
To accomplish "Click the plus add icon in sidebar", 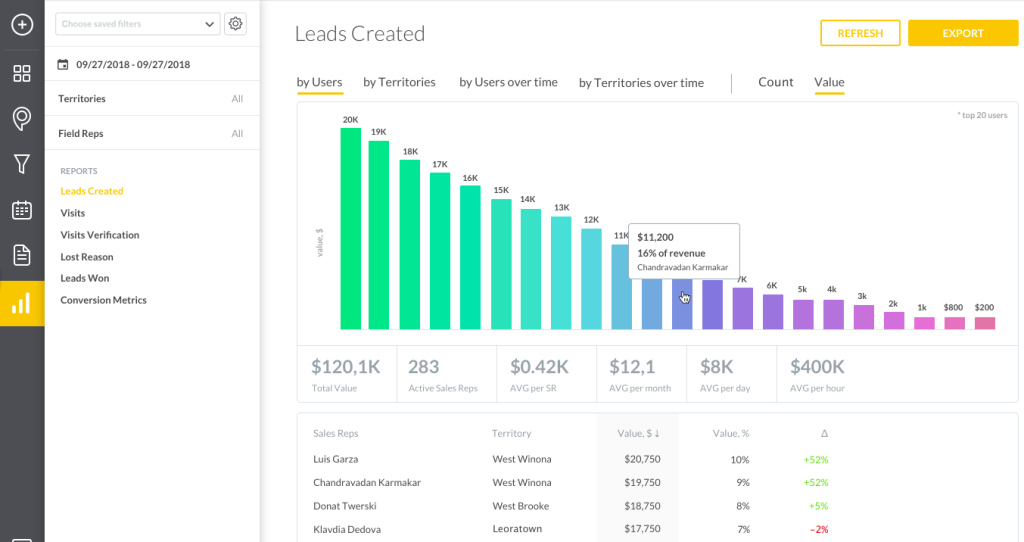I will 22,24.
